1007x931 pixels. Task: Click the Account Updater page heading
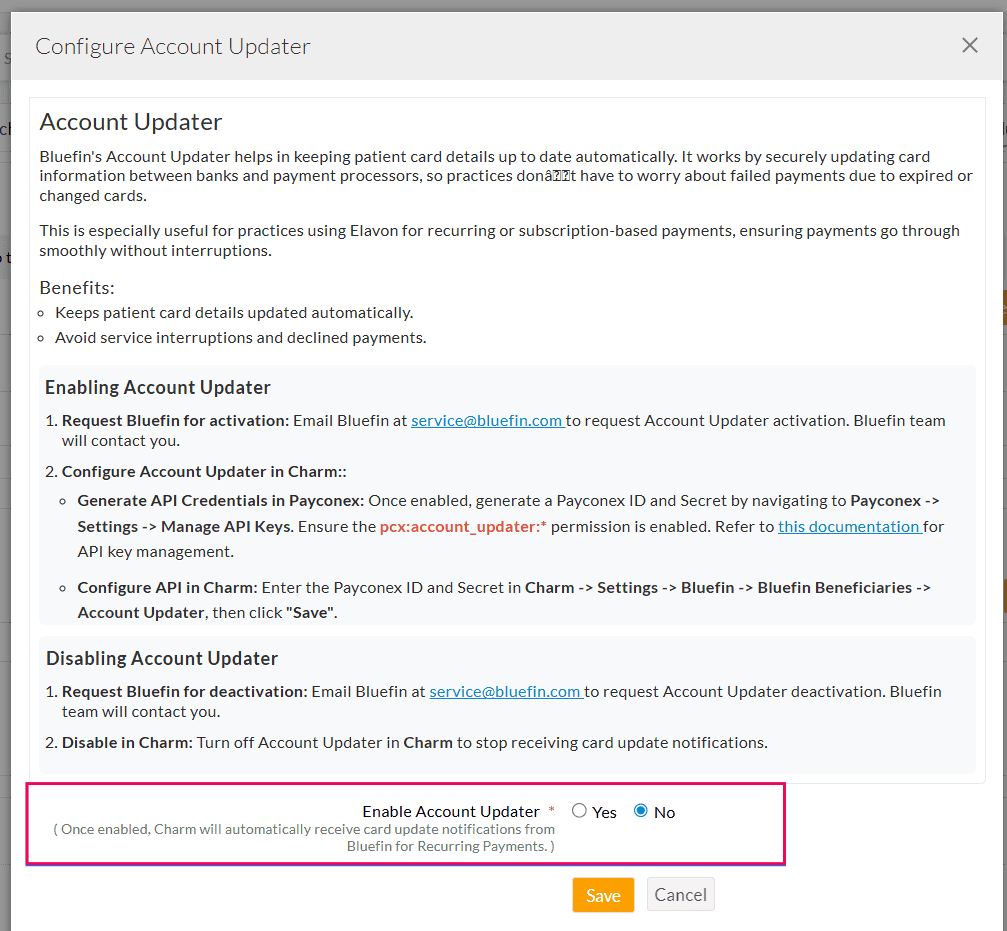pos(130,122)
